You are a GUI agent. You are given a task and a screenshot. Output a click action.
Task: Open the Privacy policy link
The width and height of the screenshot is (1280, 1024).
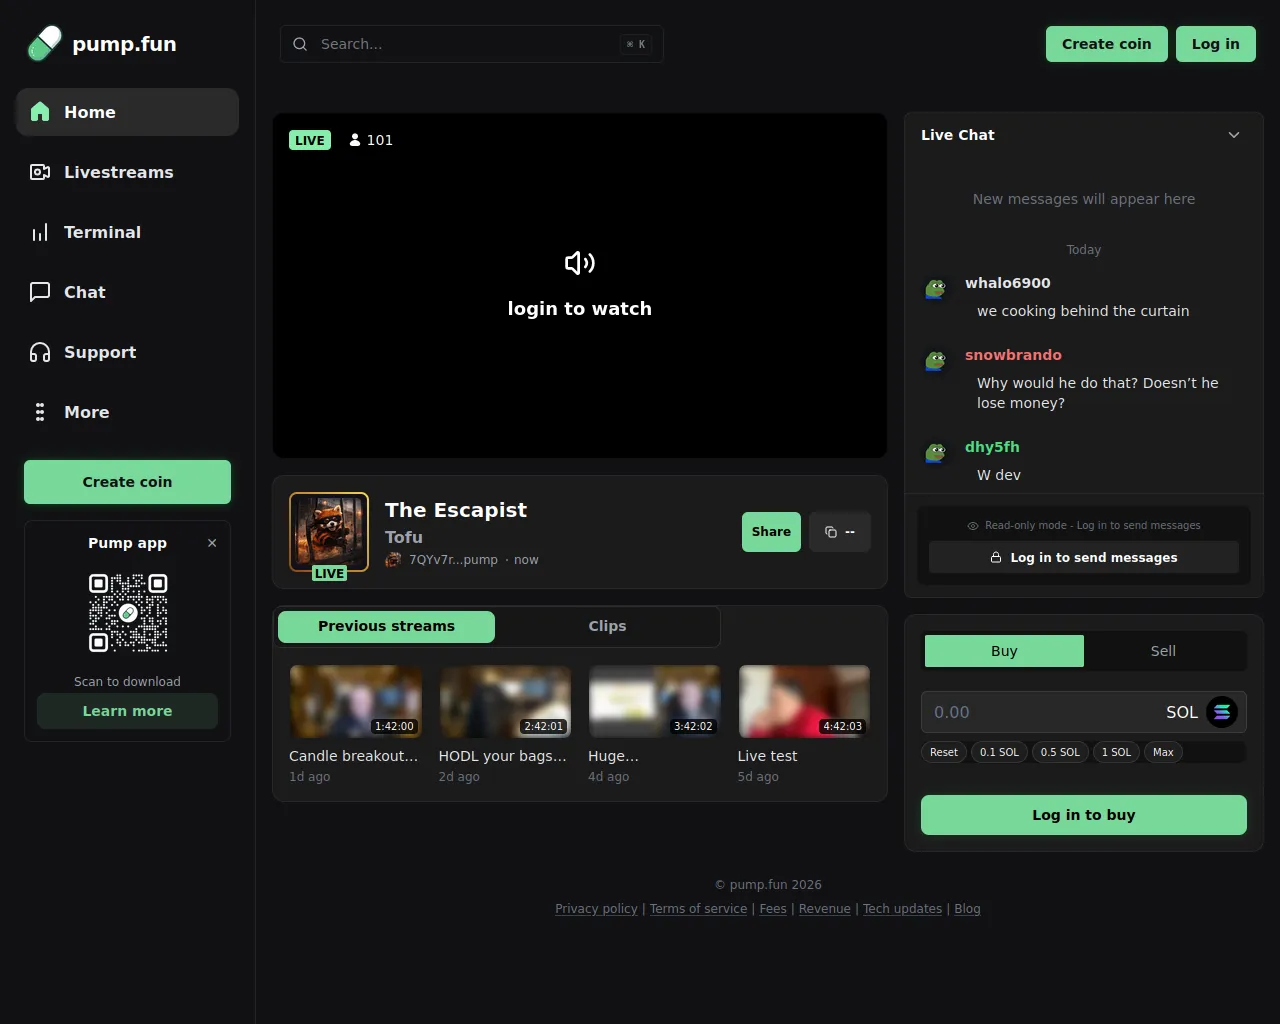pyautogui.click(x=596, y=909)
